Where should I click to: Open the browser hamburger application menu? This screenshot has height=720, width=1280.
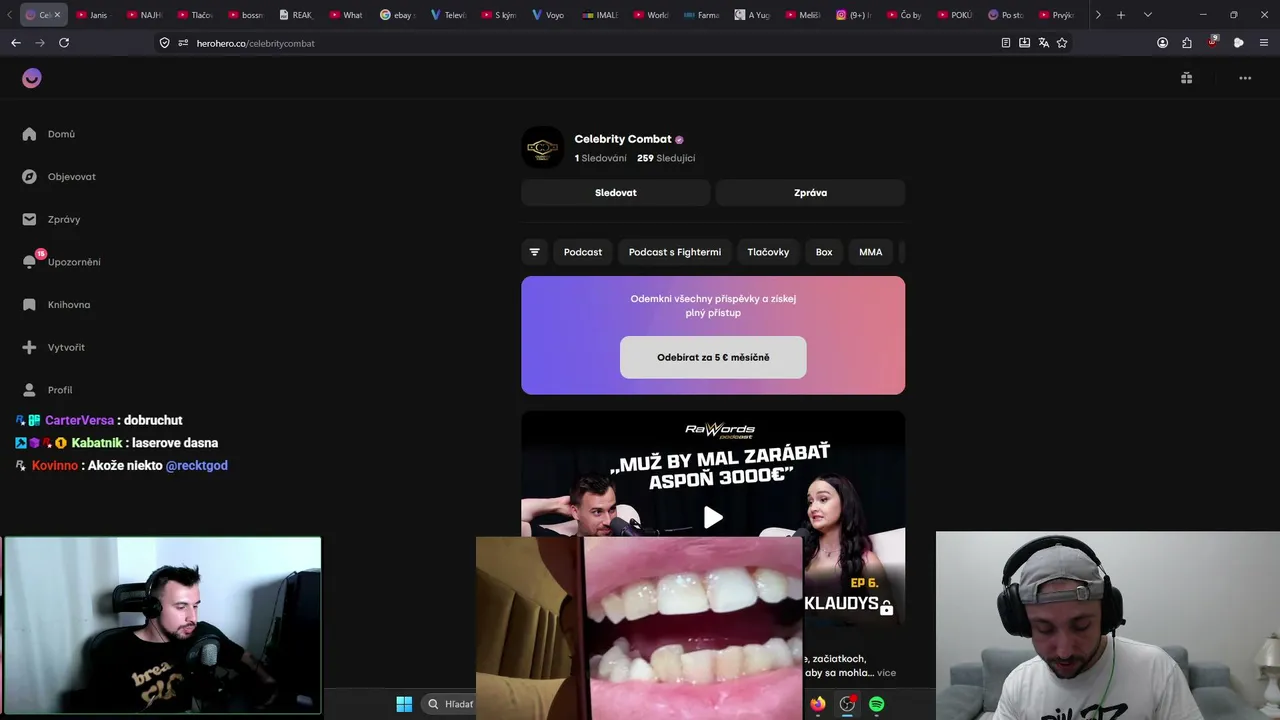[x=1265, y=43]
